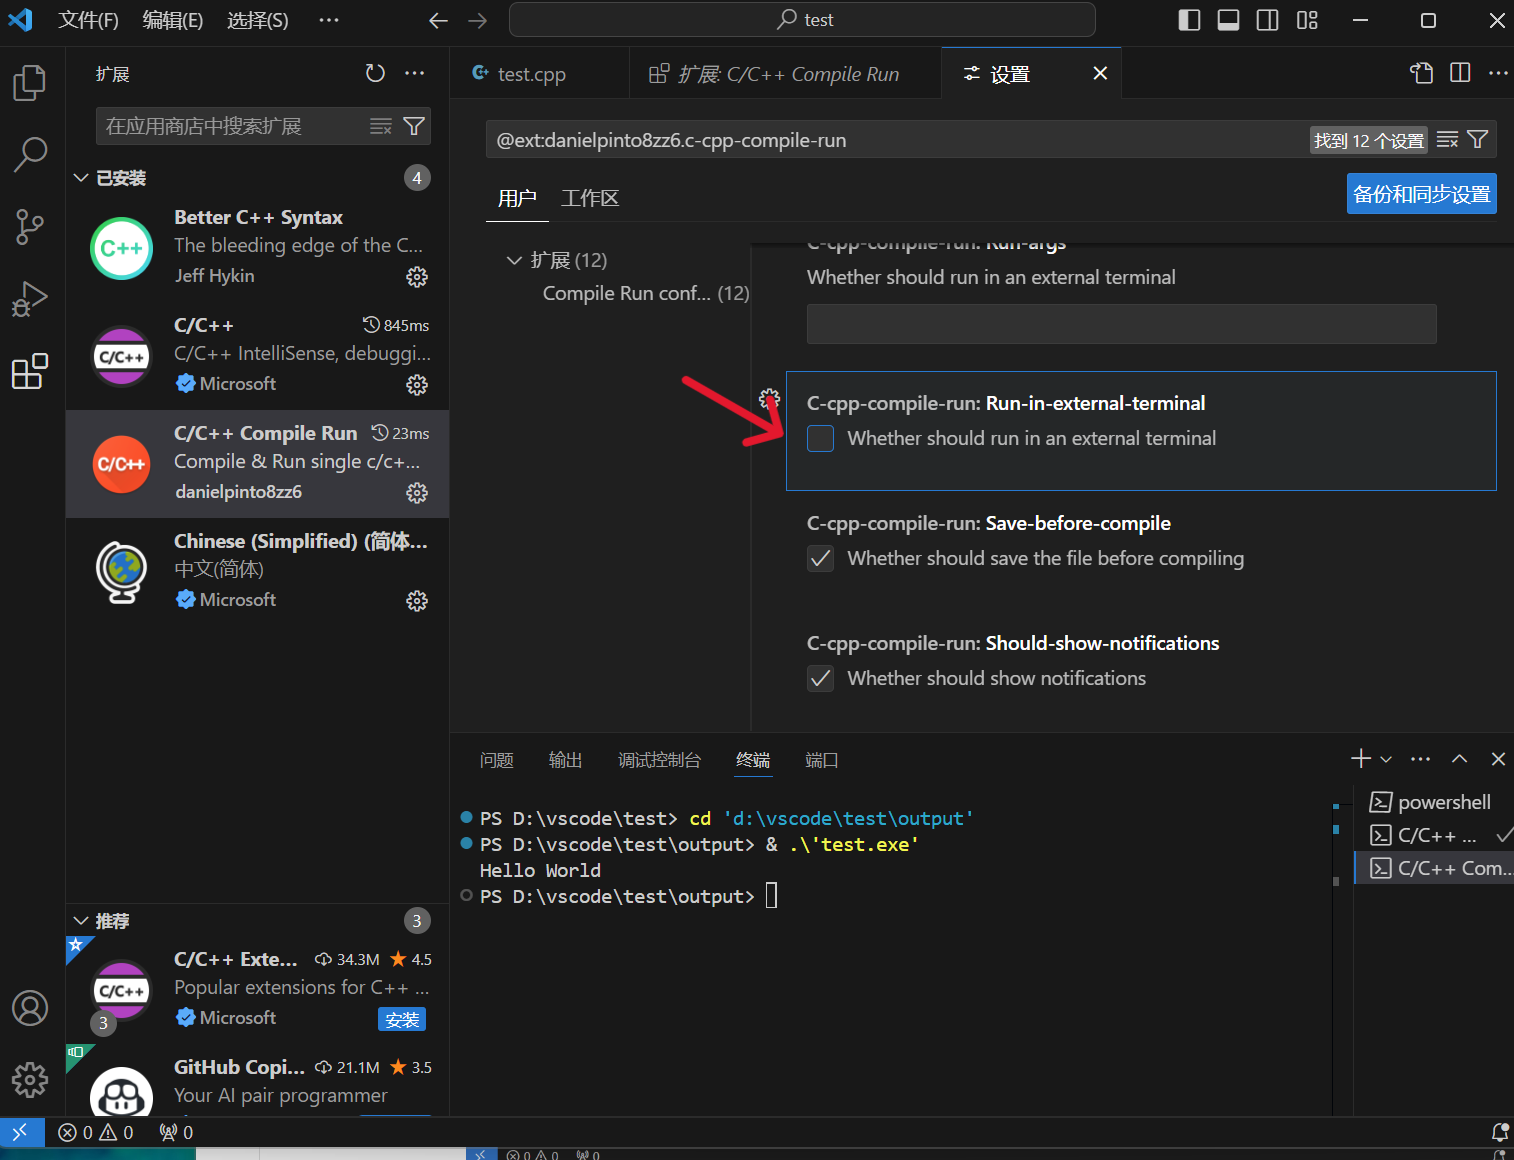Open the Explorer view in activity bar
This screenshot has height=1160, width=1514.
(30, 83)
